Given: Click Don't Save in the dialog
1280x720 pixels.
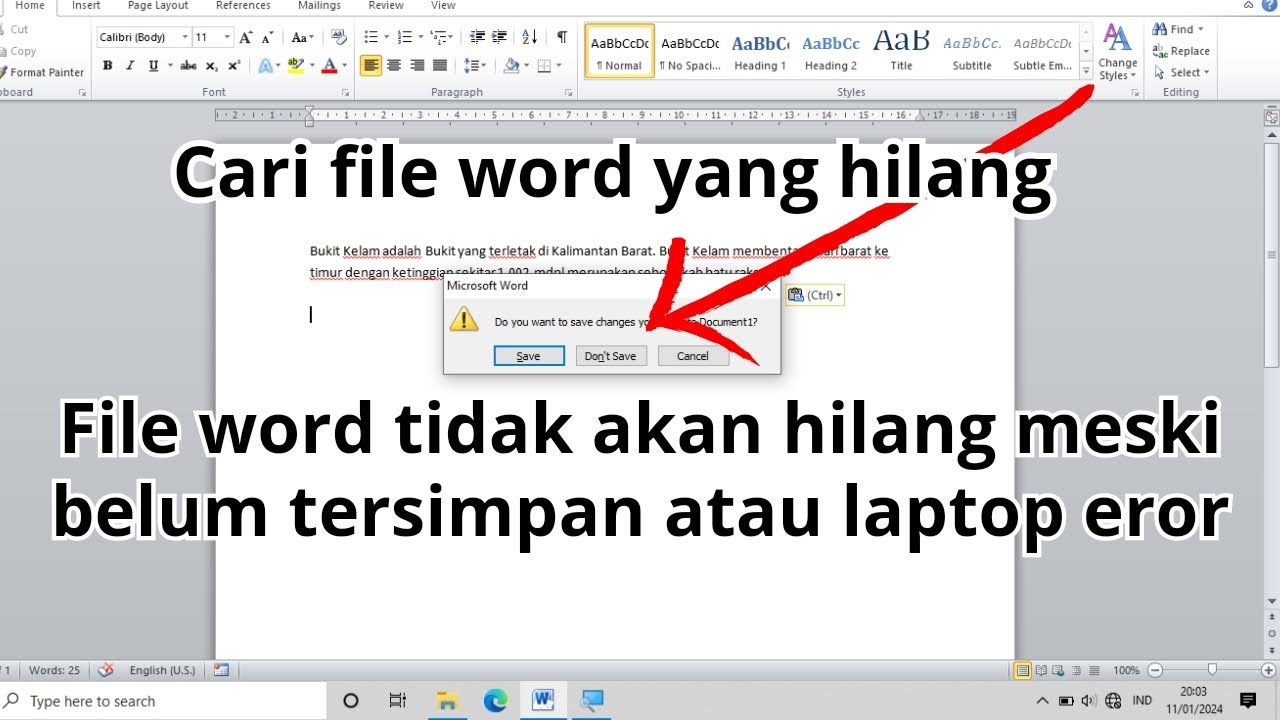Looking at the screenshot, I should click(x=611, y=356).
